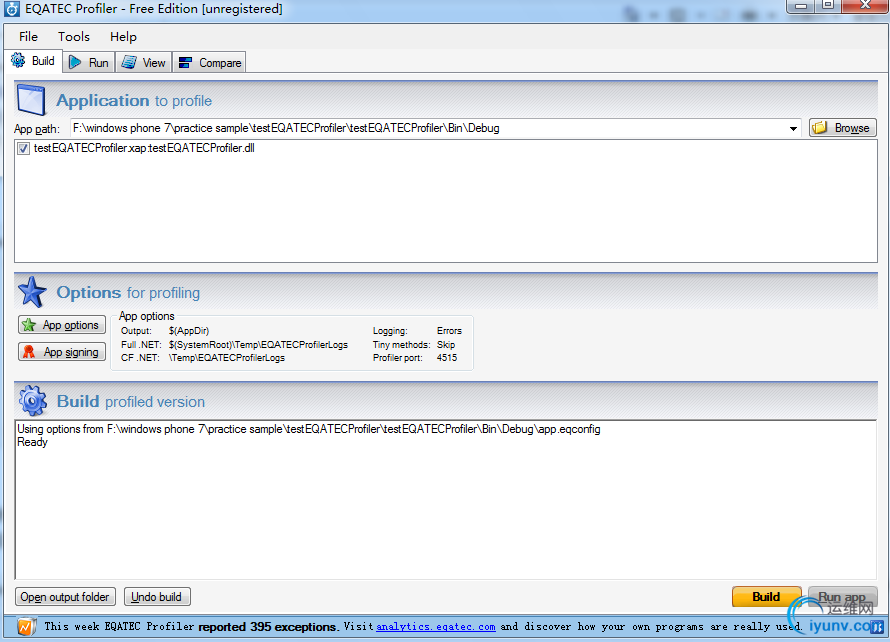Screen dimensions: 890x642
Task: Click the Browse button
Action: [842, 128]
